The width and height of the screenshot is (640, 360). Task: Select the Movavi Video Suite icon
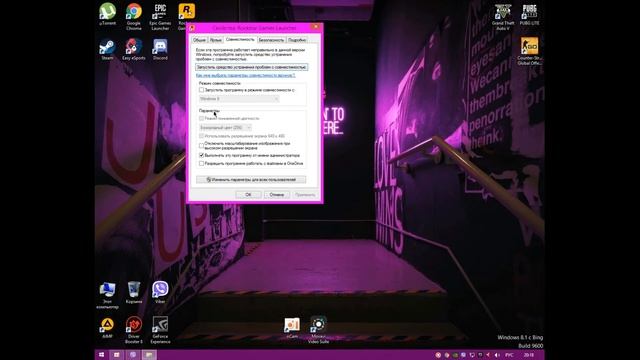(x=318, y=330)
